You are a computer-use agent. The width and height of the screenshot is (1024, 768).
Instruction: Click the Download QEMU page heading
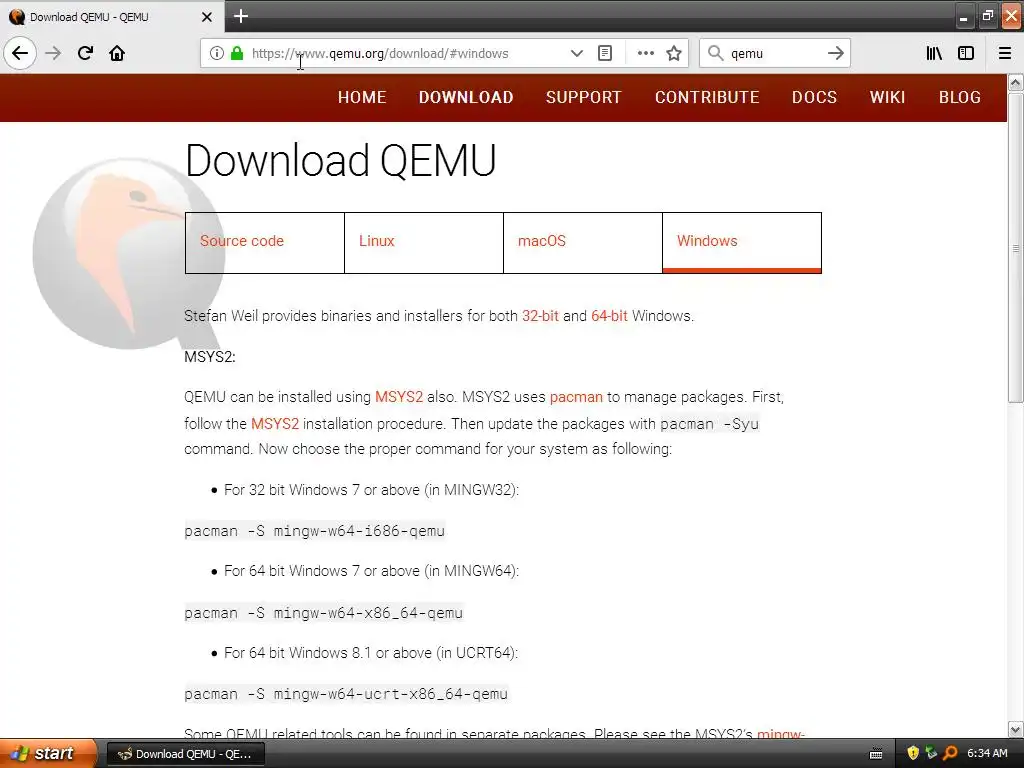coord(341,161)
